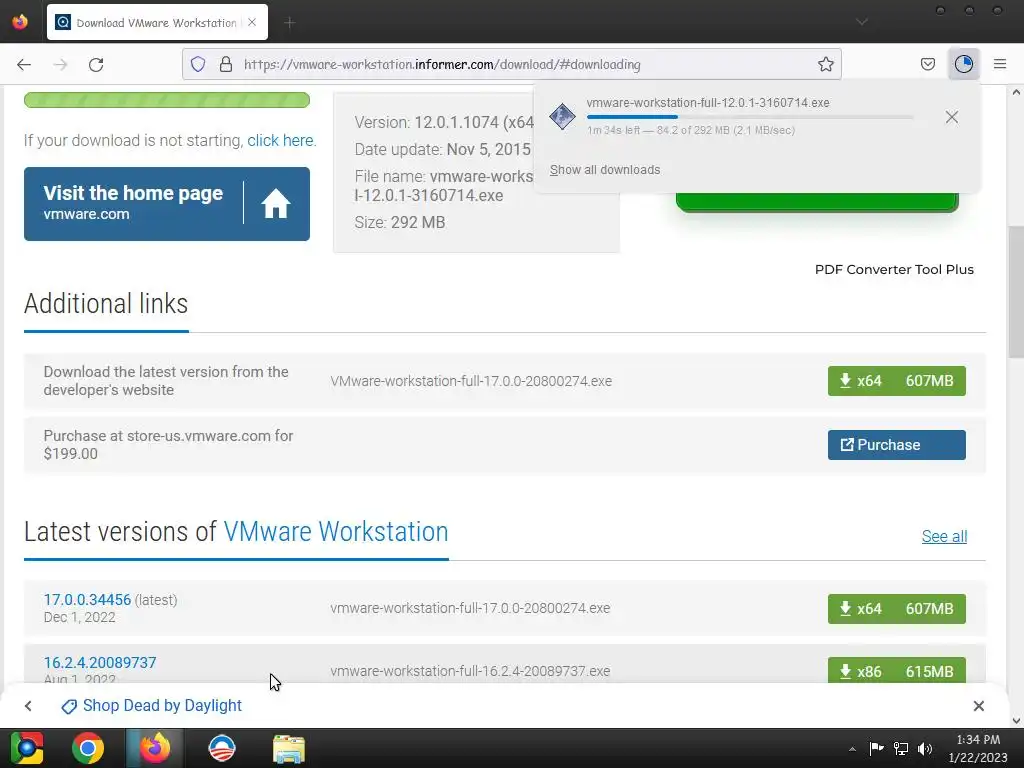Collapse the bottom ad bar with left chevron
The width and height of the screenshot is (1024, 768).
click(x=28, y=706)
